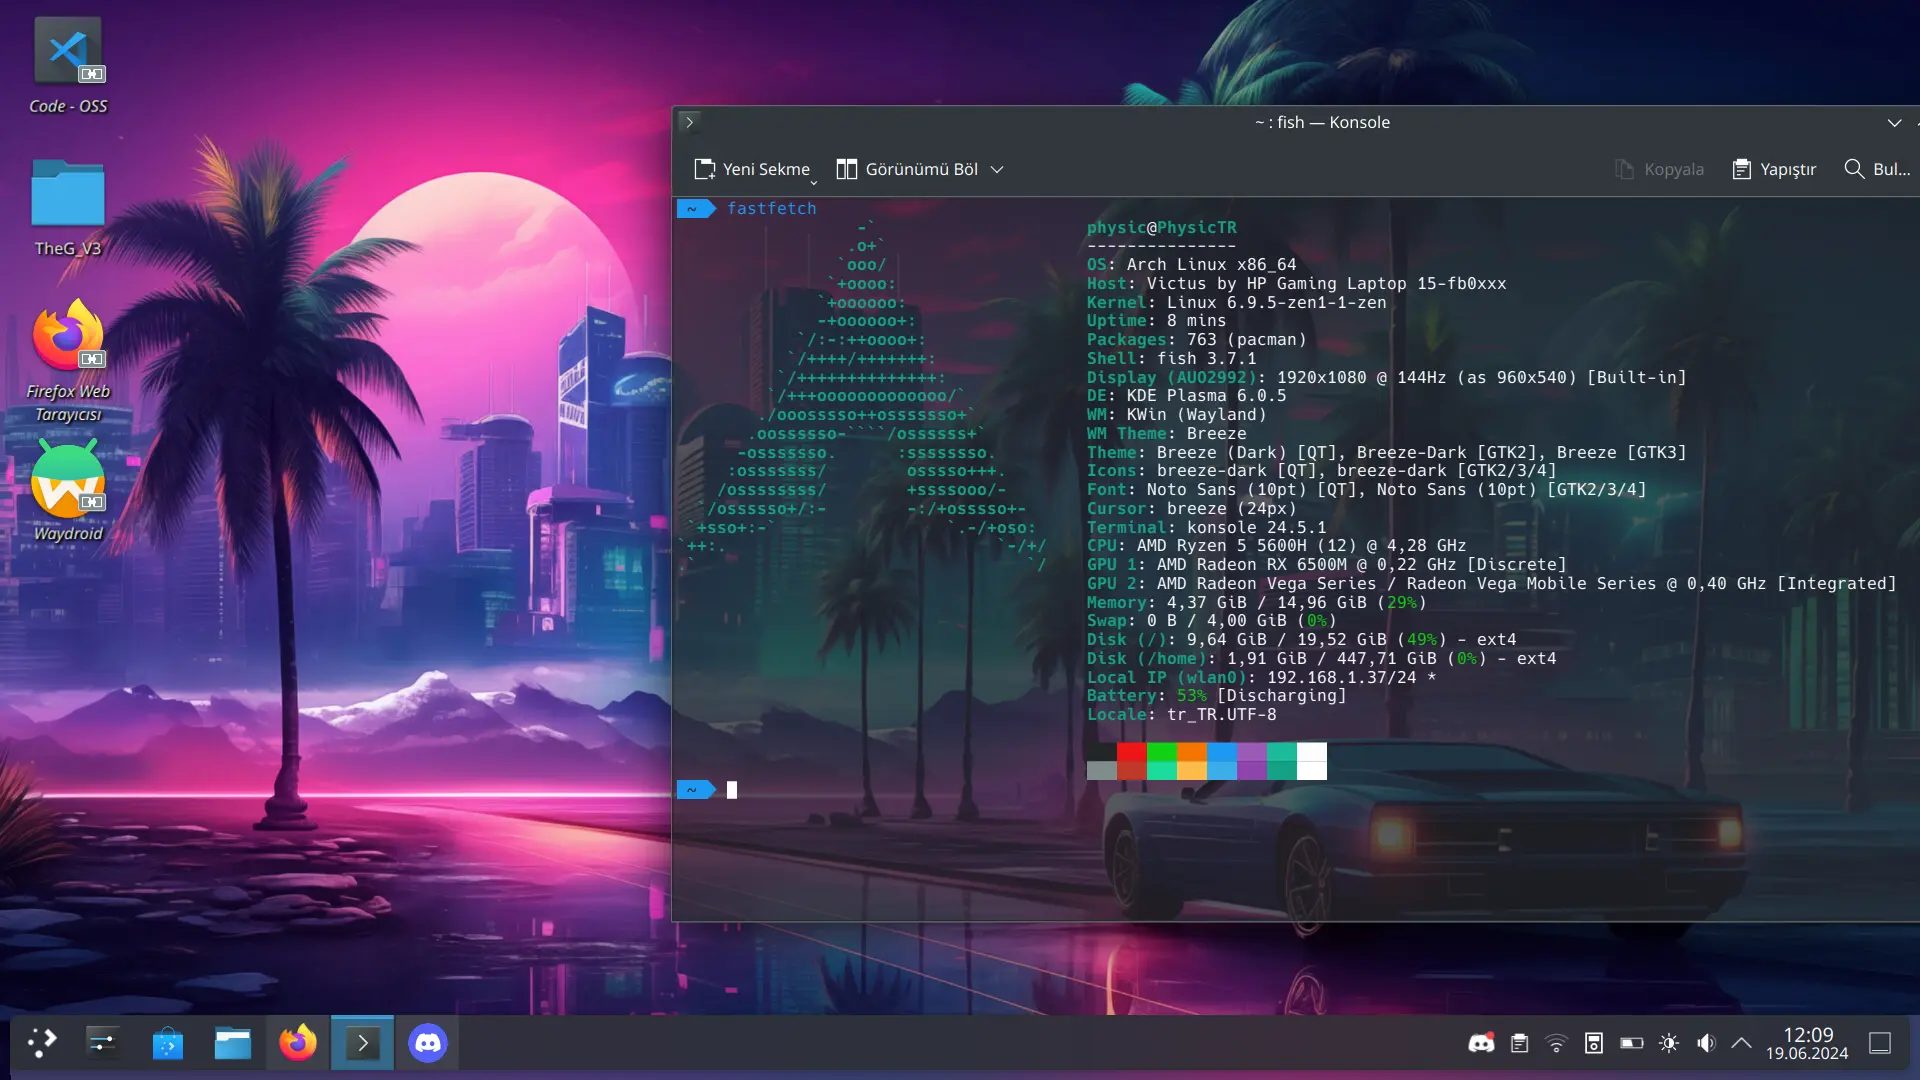Open audio volume tray icon
1920x1080 pixels.
[x=1706, y=1043]
